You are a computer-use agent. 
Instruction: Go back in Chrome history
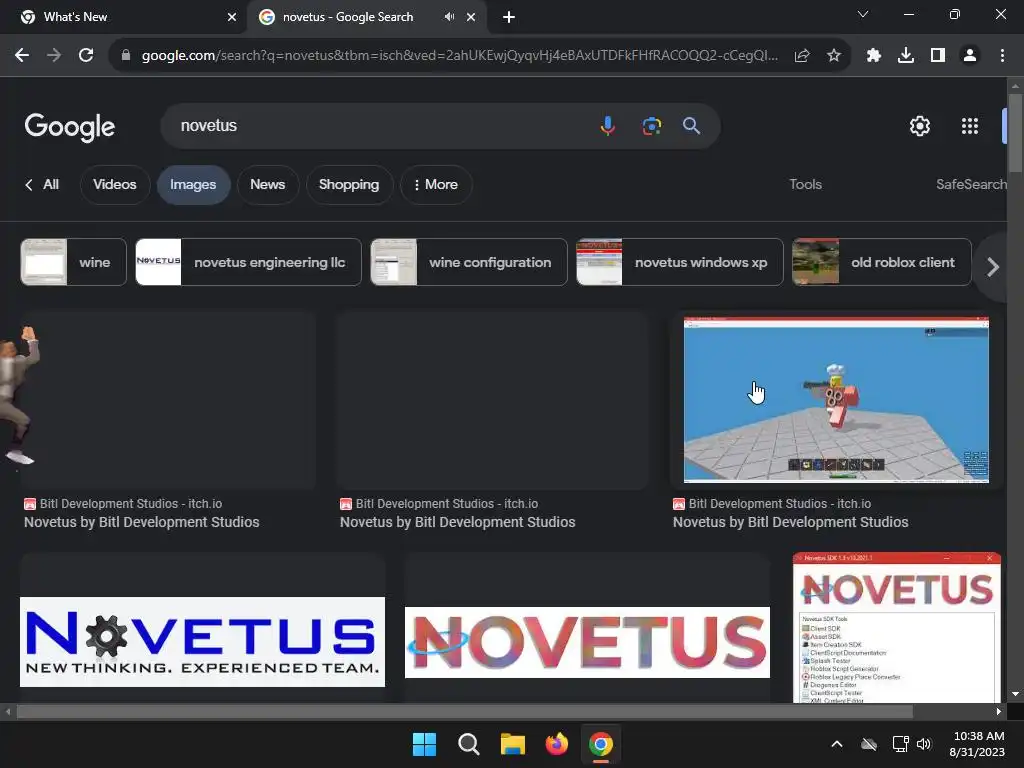22,56
